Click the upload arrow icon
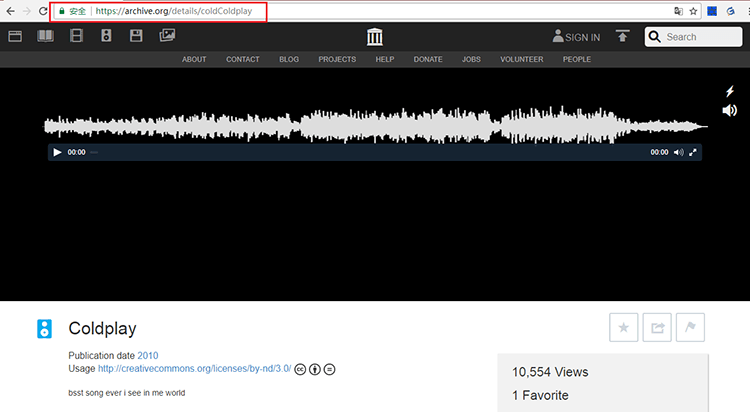 622,36
